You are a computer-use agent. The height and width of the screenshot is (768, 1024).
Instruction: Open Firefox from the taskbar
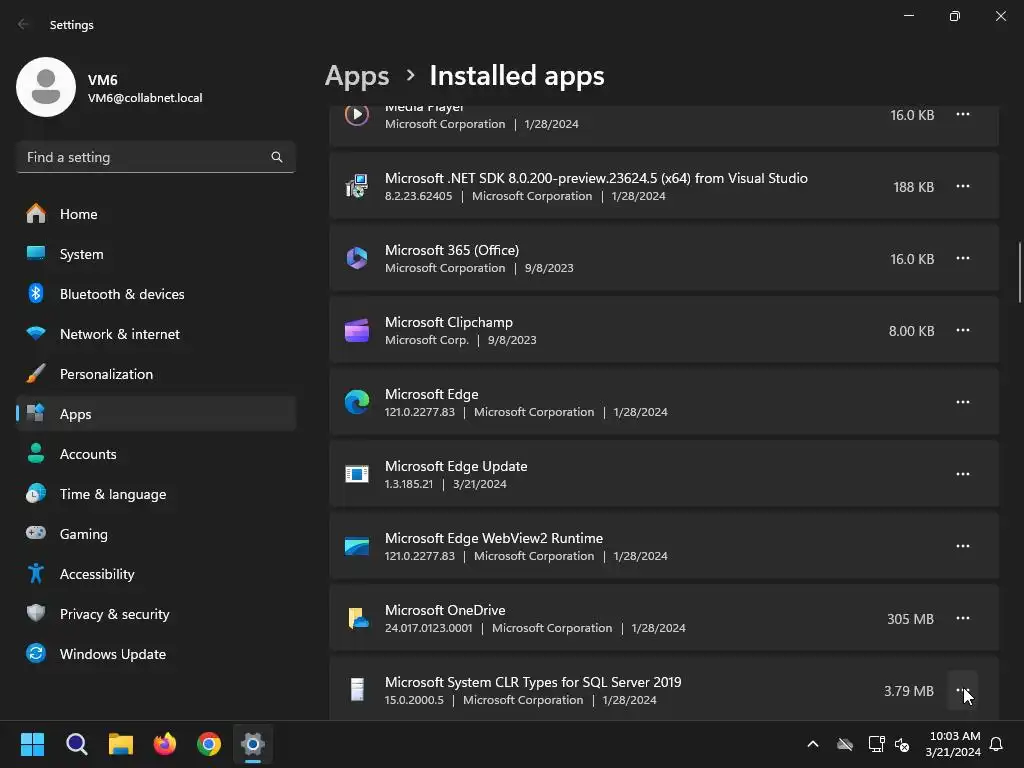click(165, 744)
